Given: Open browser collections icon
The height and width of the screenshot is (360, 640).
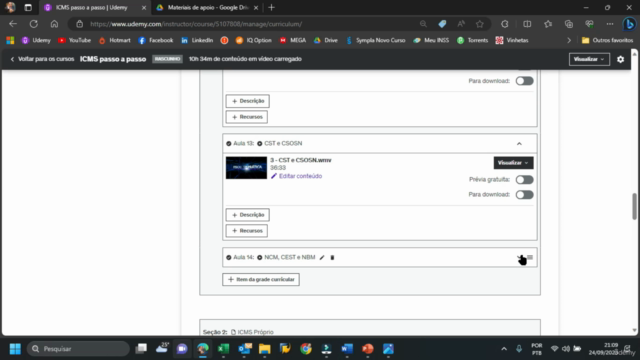Looking at the screenshot, I should pos(569,24).
